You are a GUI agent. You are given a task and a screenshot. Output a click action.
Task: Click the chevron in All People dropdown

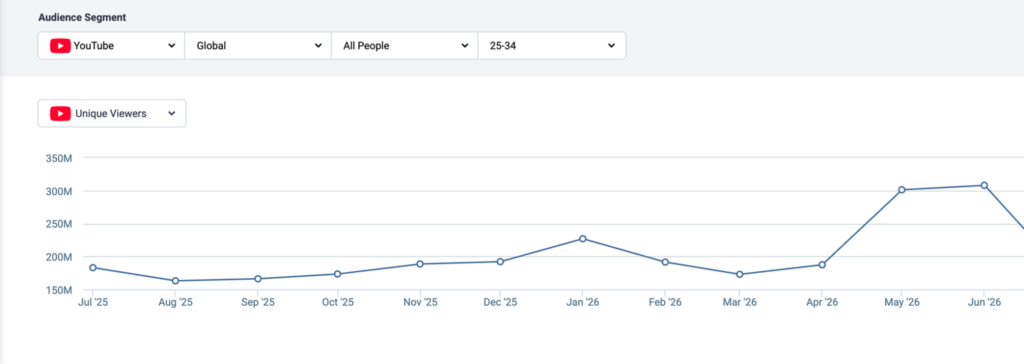coord(464,46)
